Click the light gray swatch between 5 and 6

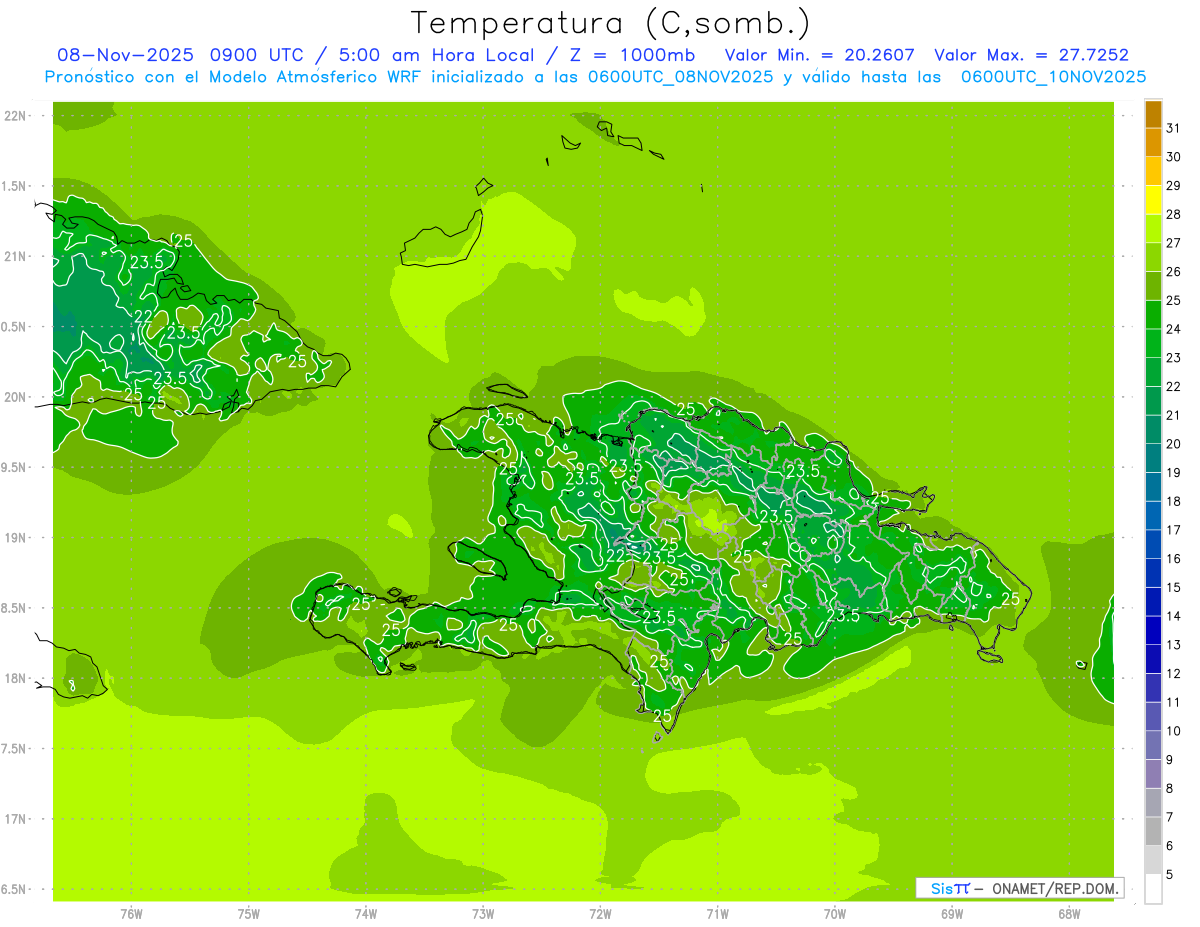pos(1153,860)
